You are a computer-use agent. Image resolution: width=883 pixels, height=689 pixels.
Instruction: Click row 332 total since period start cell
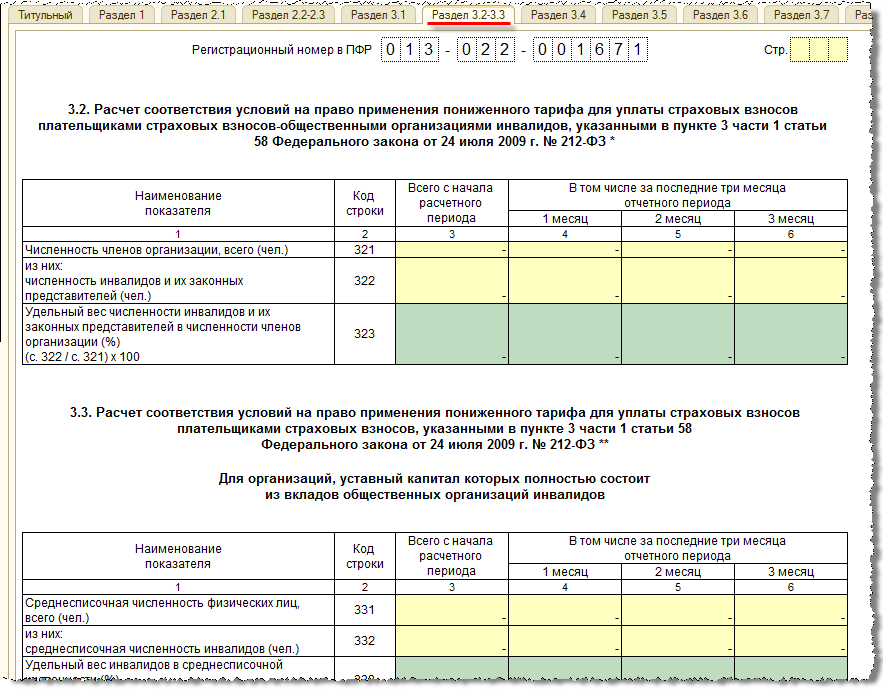click(452, 641)
